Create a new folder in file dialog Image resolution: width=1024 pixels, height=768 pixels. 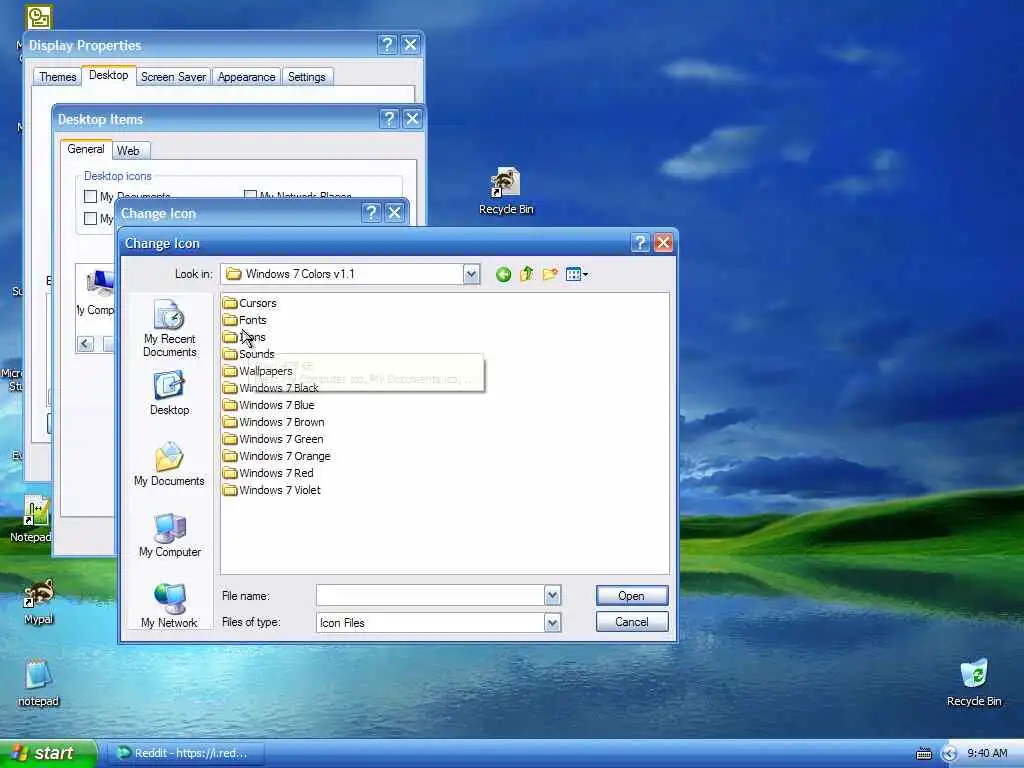click(x=550, y=274)
